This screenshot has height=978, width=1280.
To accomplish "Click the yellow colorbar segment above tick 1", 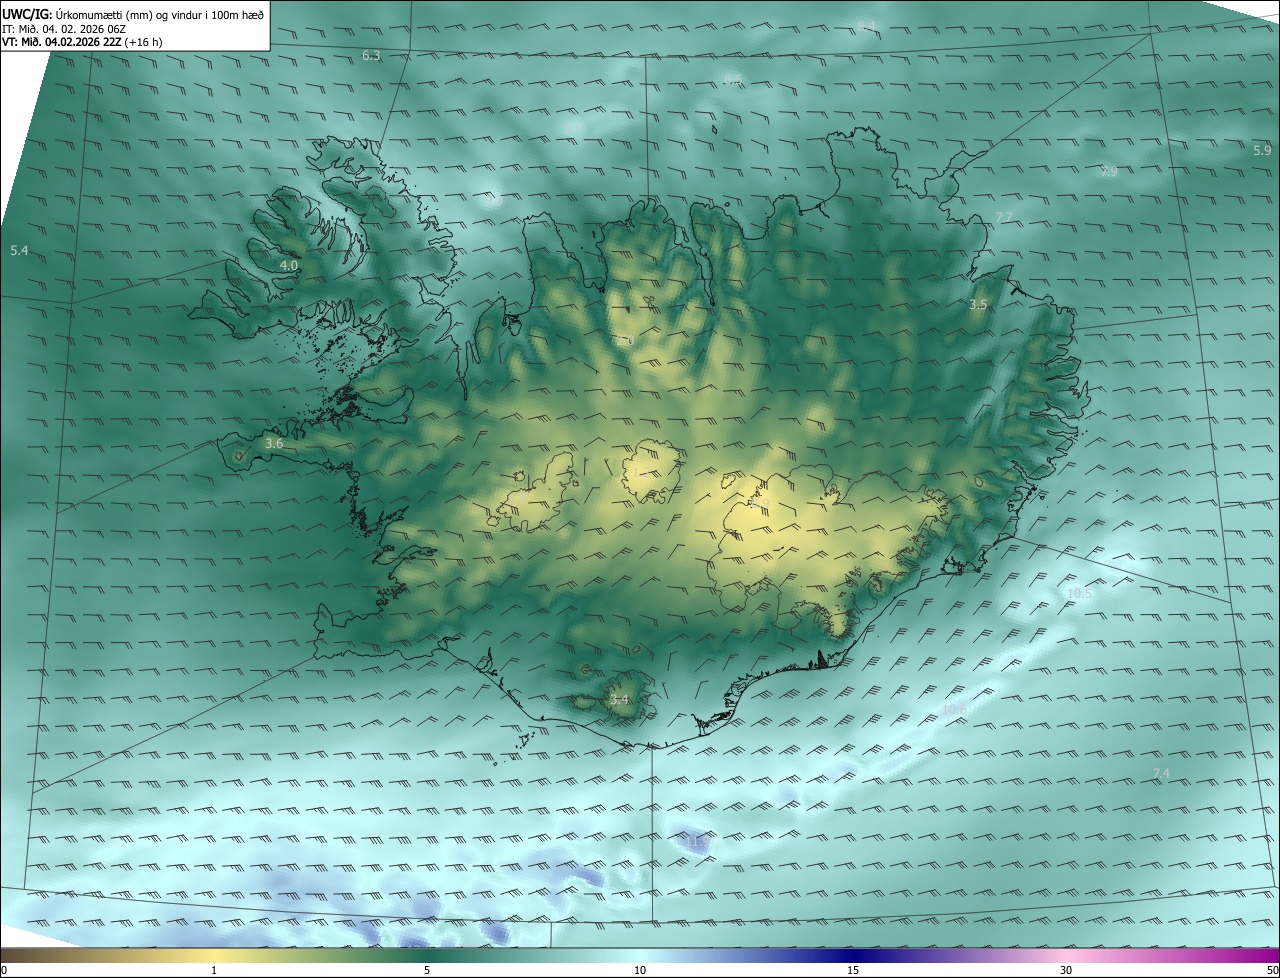I will point(214,955).
